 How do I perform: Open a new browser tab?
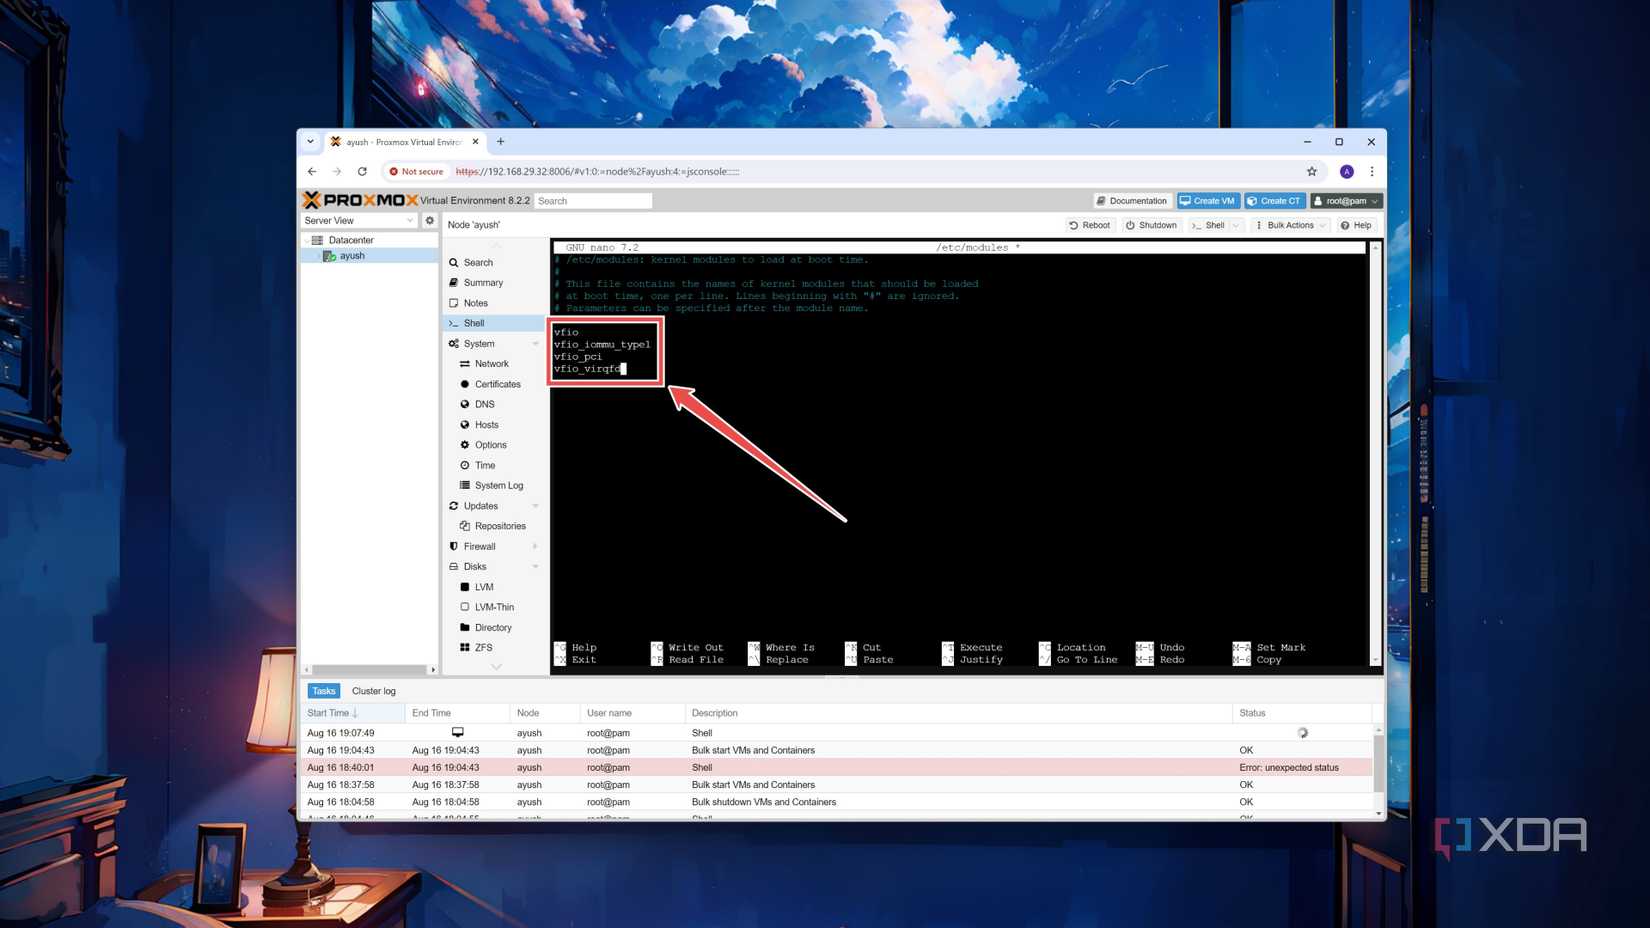(x=501, y=142)
